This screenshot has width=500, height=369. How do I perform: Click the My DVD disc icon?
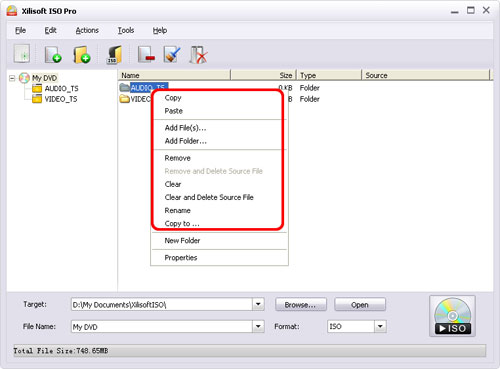tap(24, 78)
